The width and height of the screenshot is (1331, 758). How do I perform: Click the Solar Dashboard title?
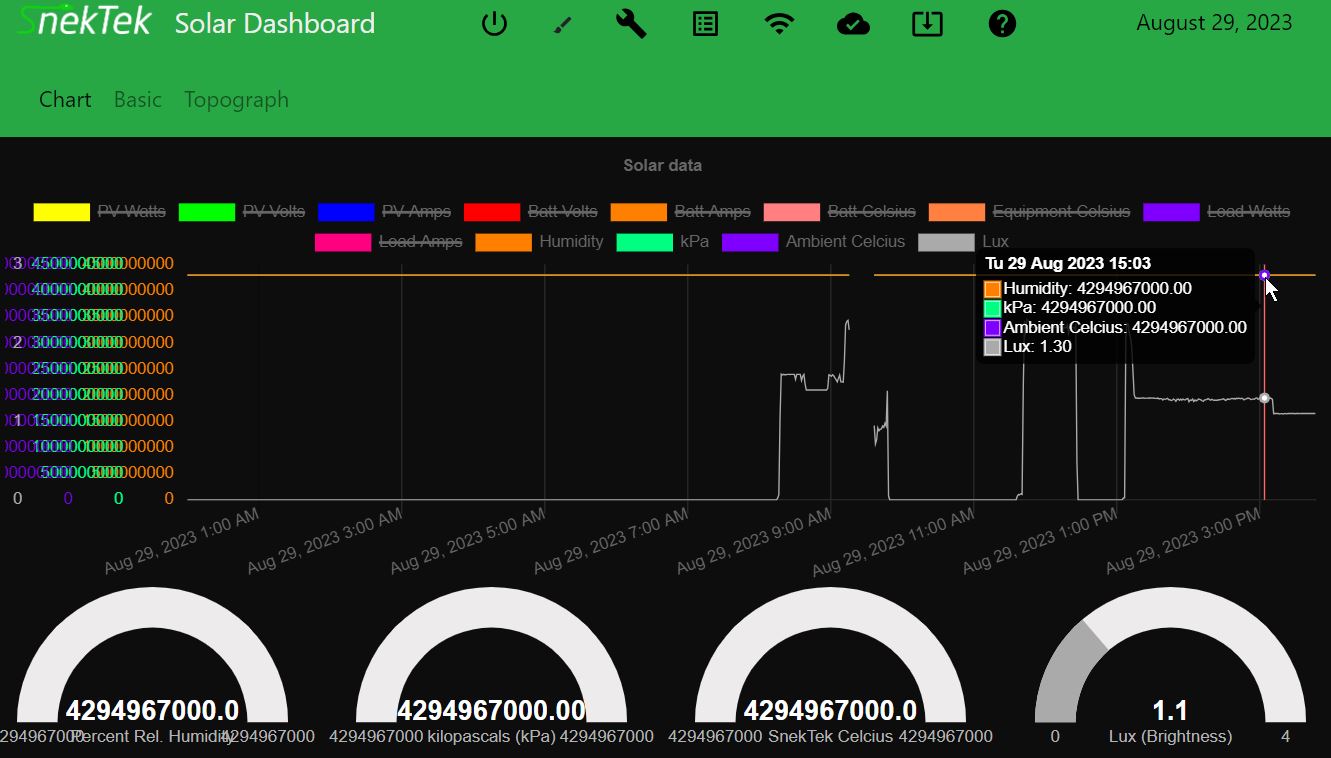pos(275,24)
